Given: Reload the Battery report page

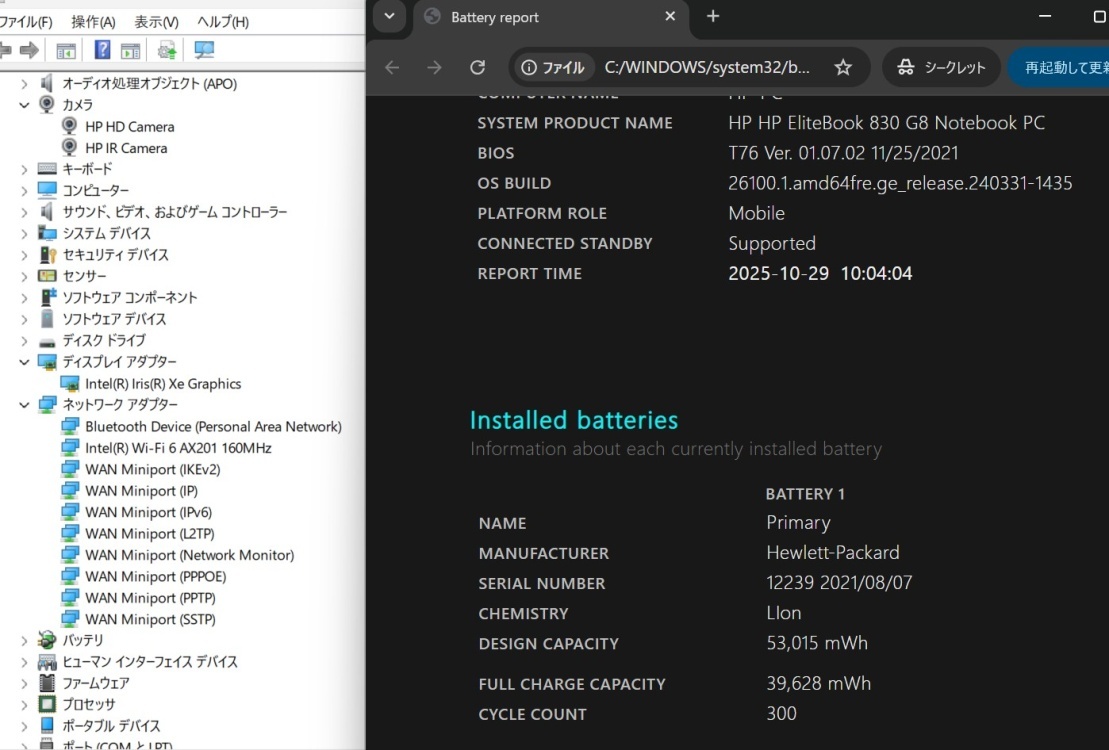Looking at the screenshot, I should [478, 67].
